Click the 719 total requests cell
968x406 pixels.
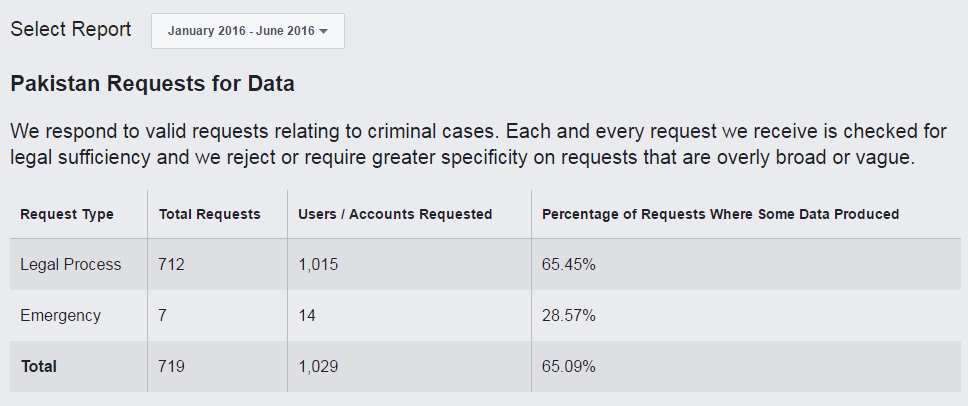[172, 367]
